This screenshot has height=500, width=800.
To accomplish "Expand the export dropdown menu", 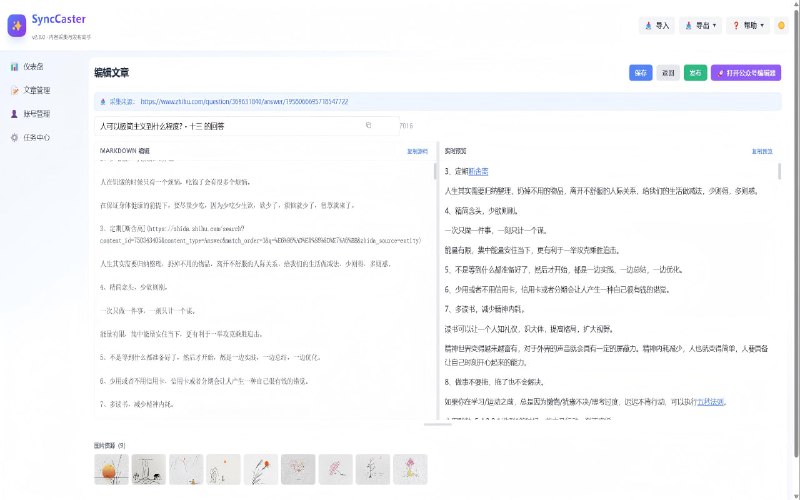I will click(x=702, y=25).
